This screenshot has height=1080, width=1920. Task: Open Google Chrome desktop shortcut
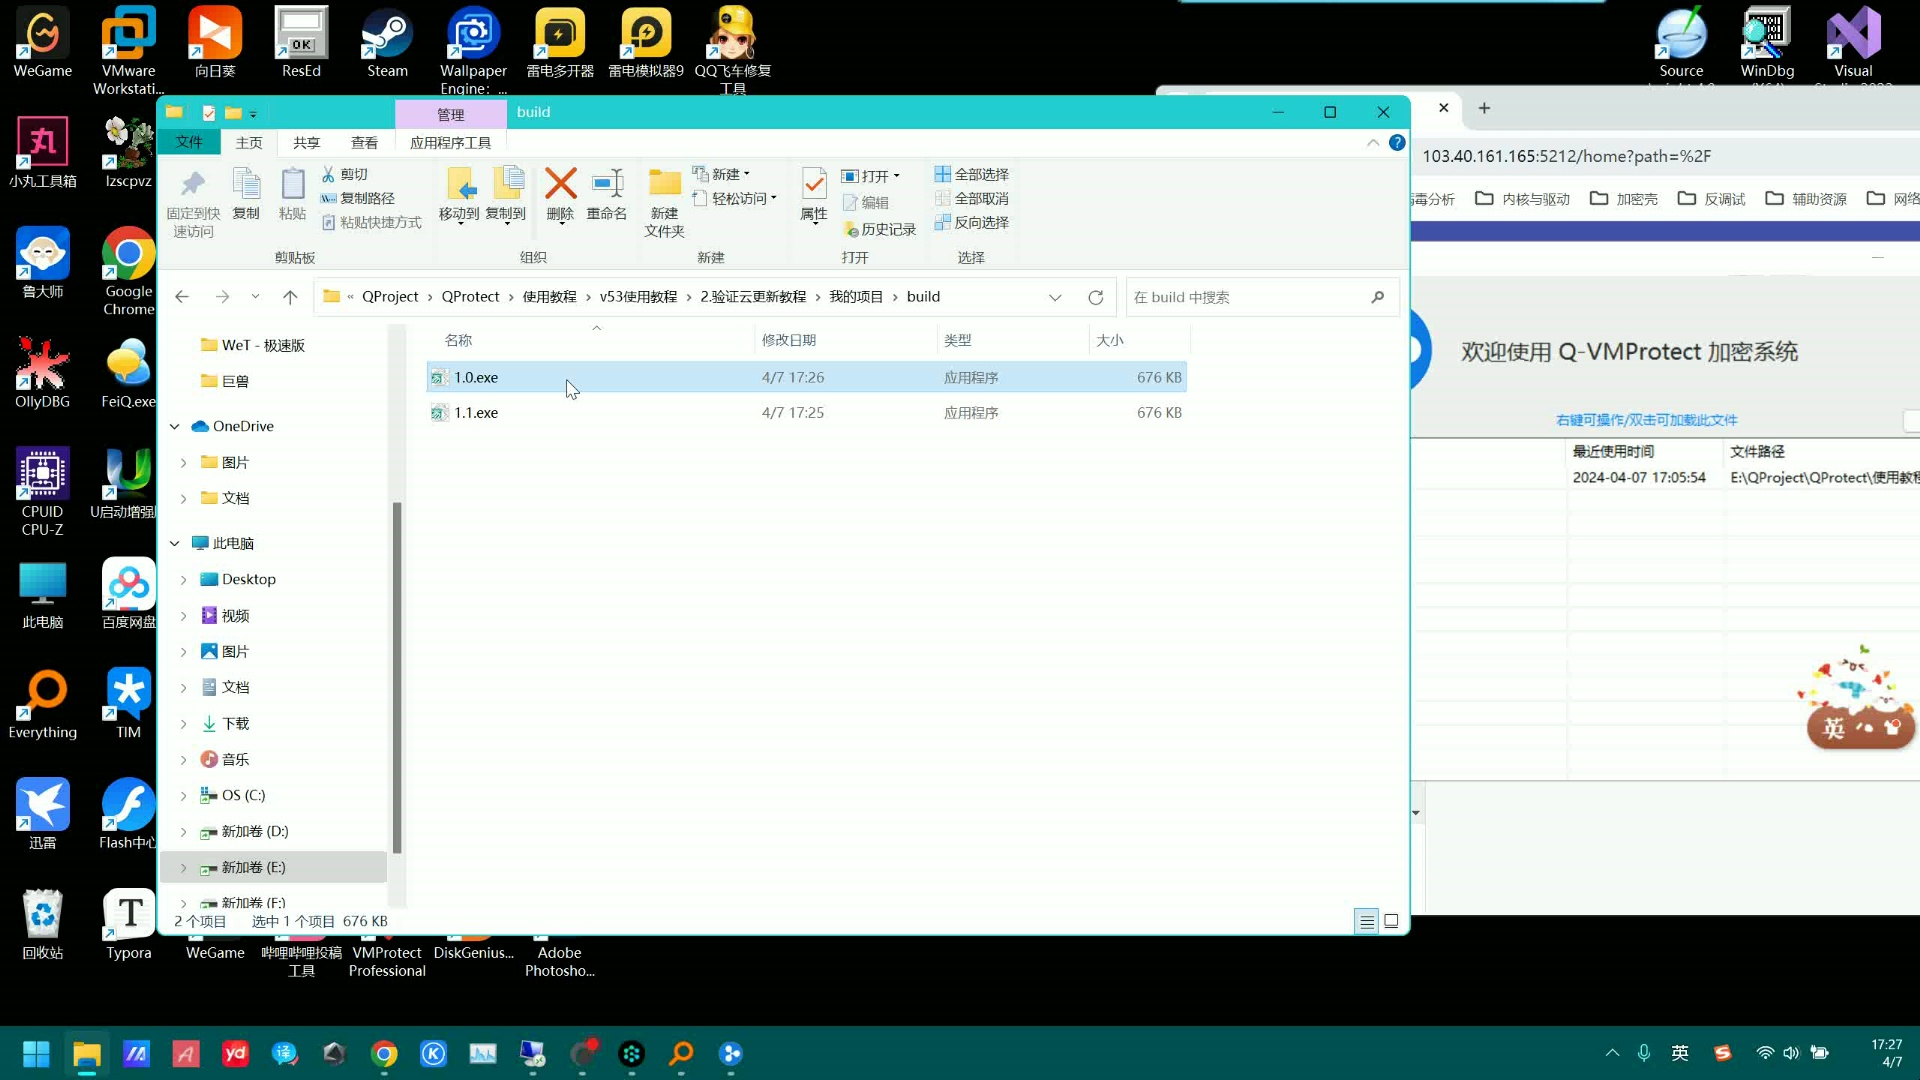[129, 271]
